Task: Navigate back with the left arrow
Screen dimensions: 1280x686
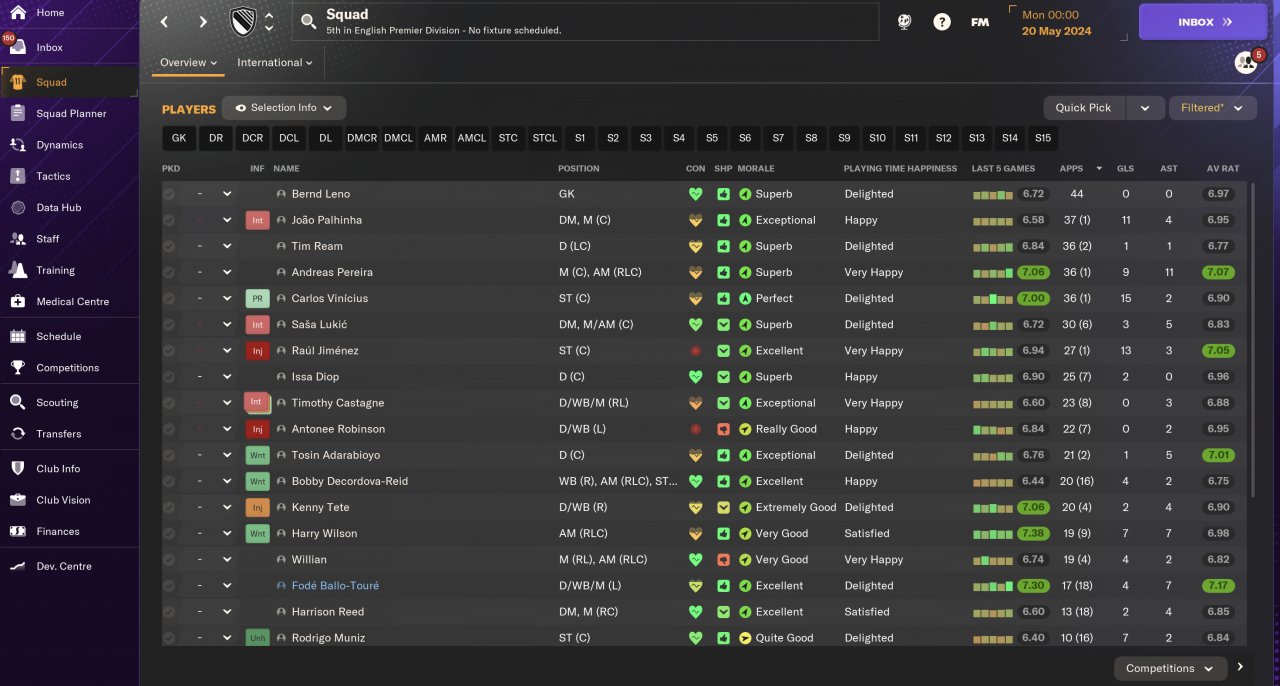Action: click(x=166, y=22)
